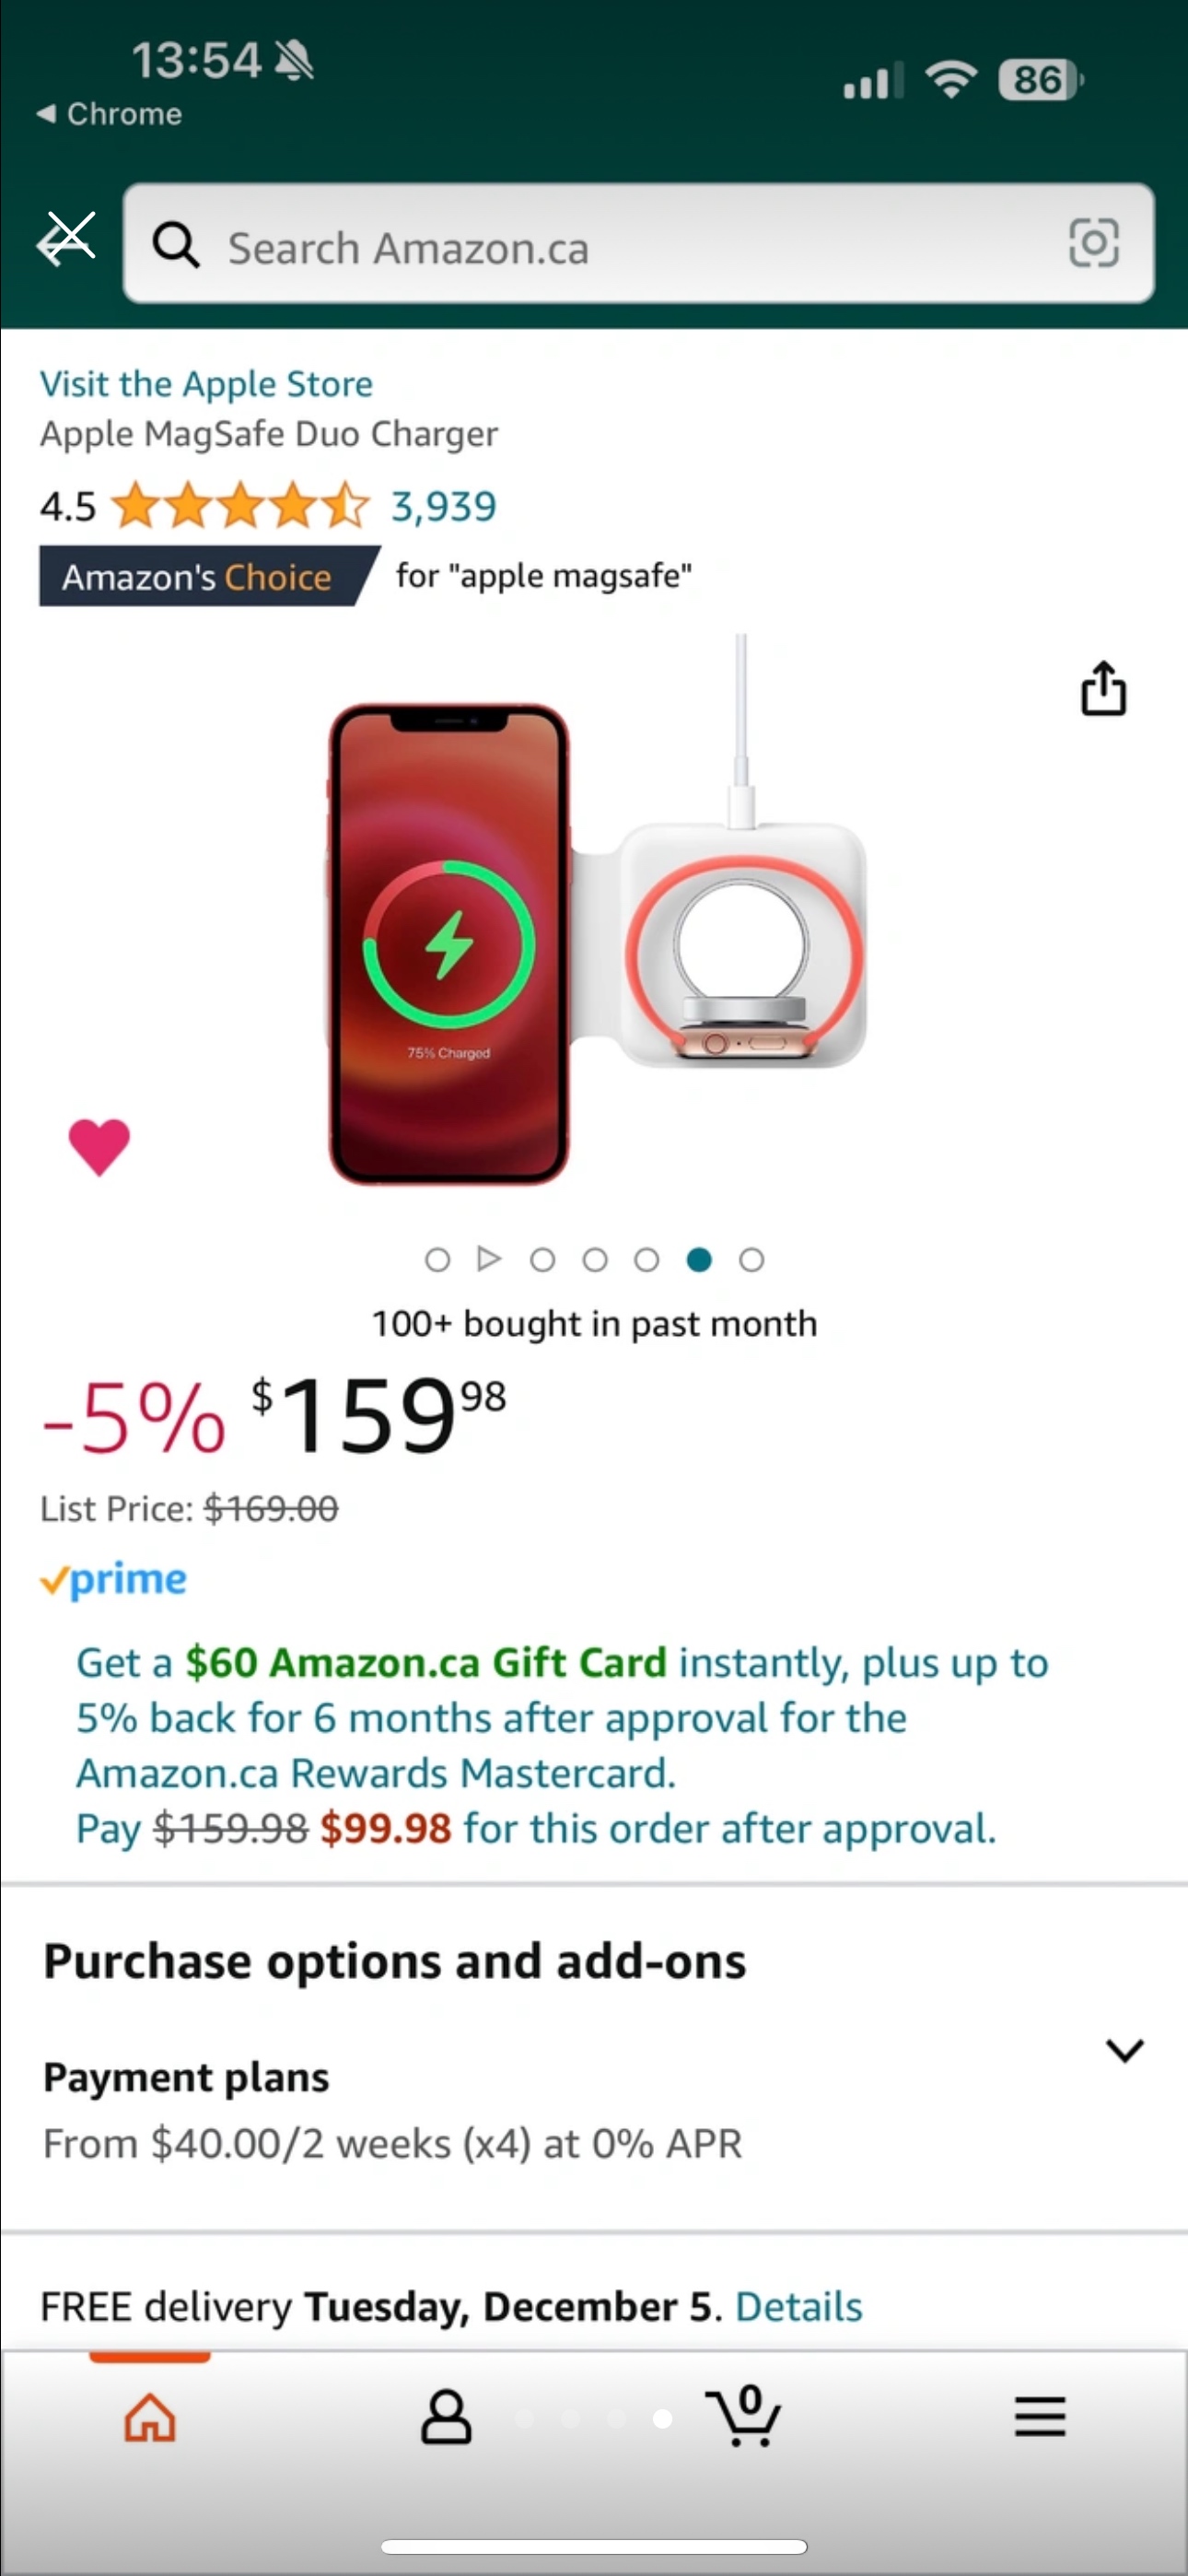This screenshot has height=2576, width=1188.
Task: Toggle the wishlist heart icon
Action: click(x=99, y=1146)
